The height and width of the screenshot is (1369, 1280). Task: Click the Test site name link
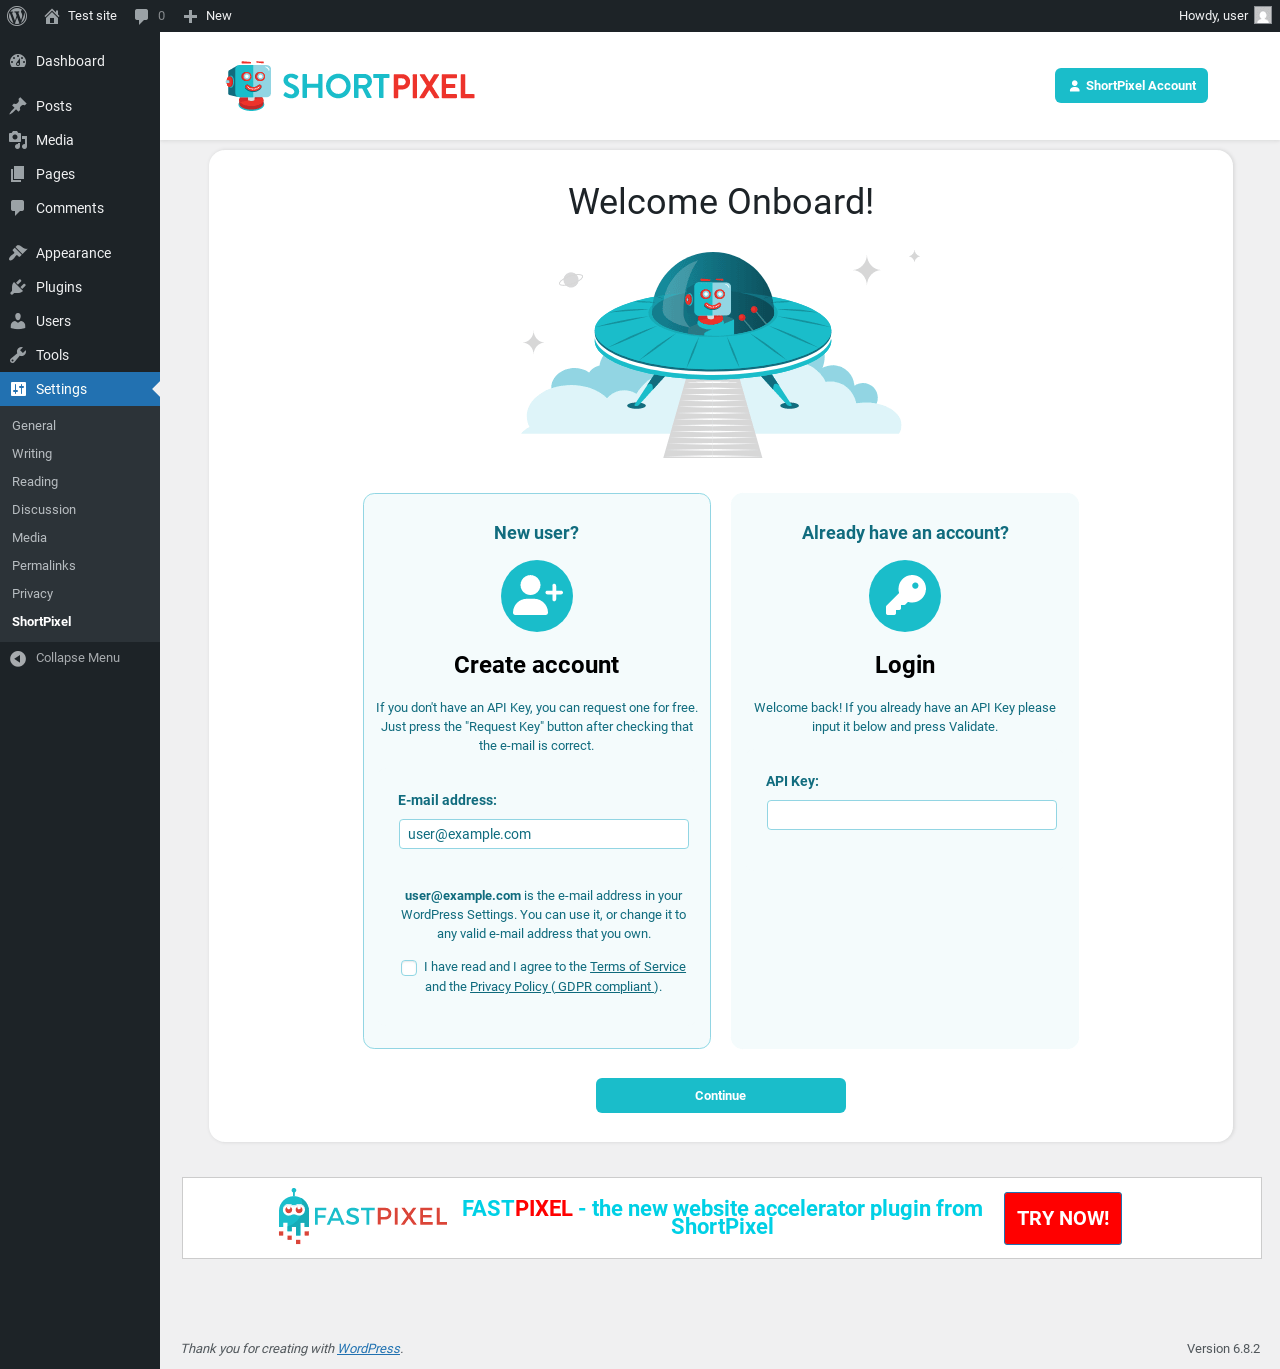coord(92,16)
